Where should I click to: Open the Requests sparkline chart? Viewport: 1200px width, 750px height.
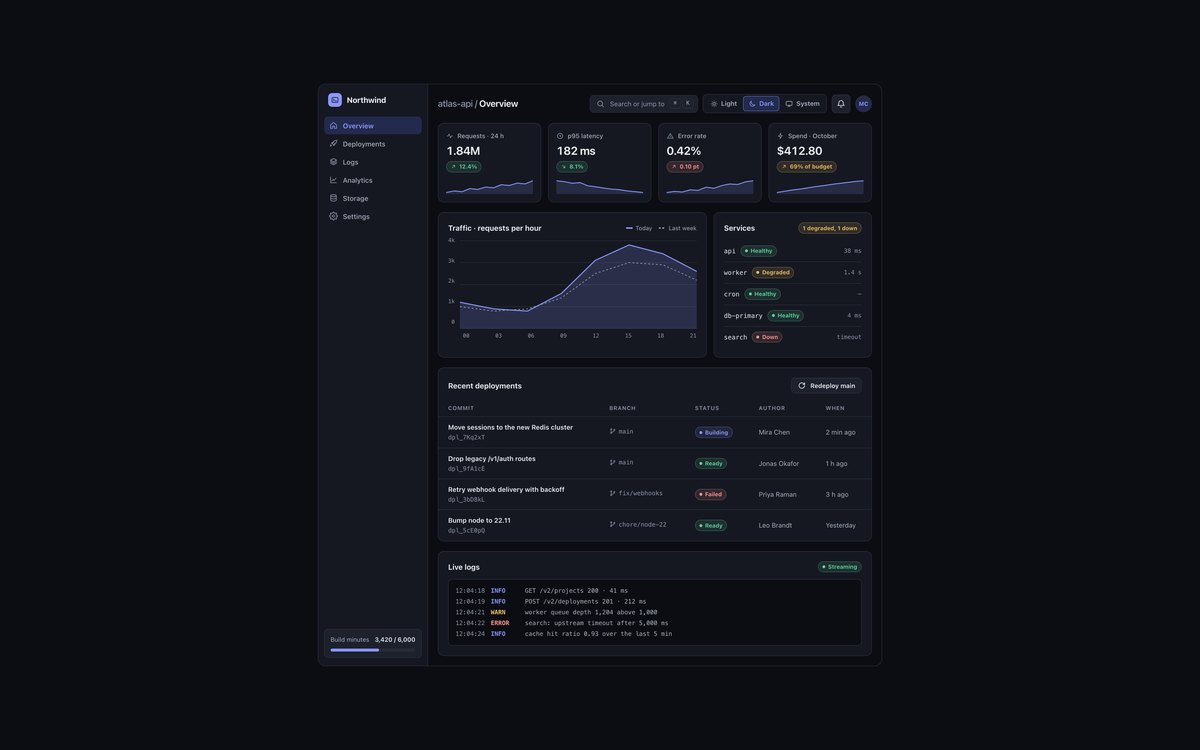pos(490,186)
